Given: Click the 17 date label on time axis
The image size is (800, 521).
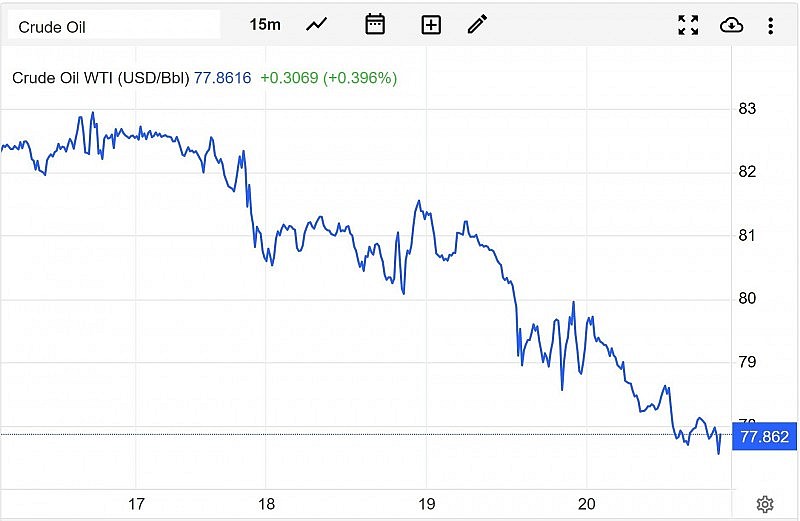Looking at the screenshot, I should (136, 503).
